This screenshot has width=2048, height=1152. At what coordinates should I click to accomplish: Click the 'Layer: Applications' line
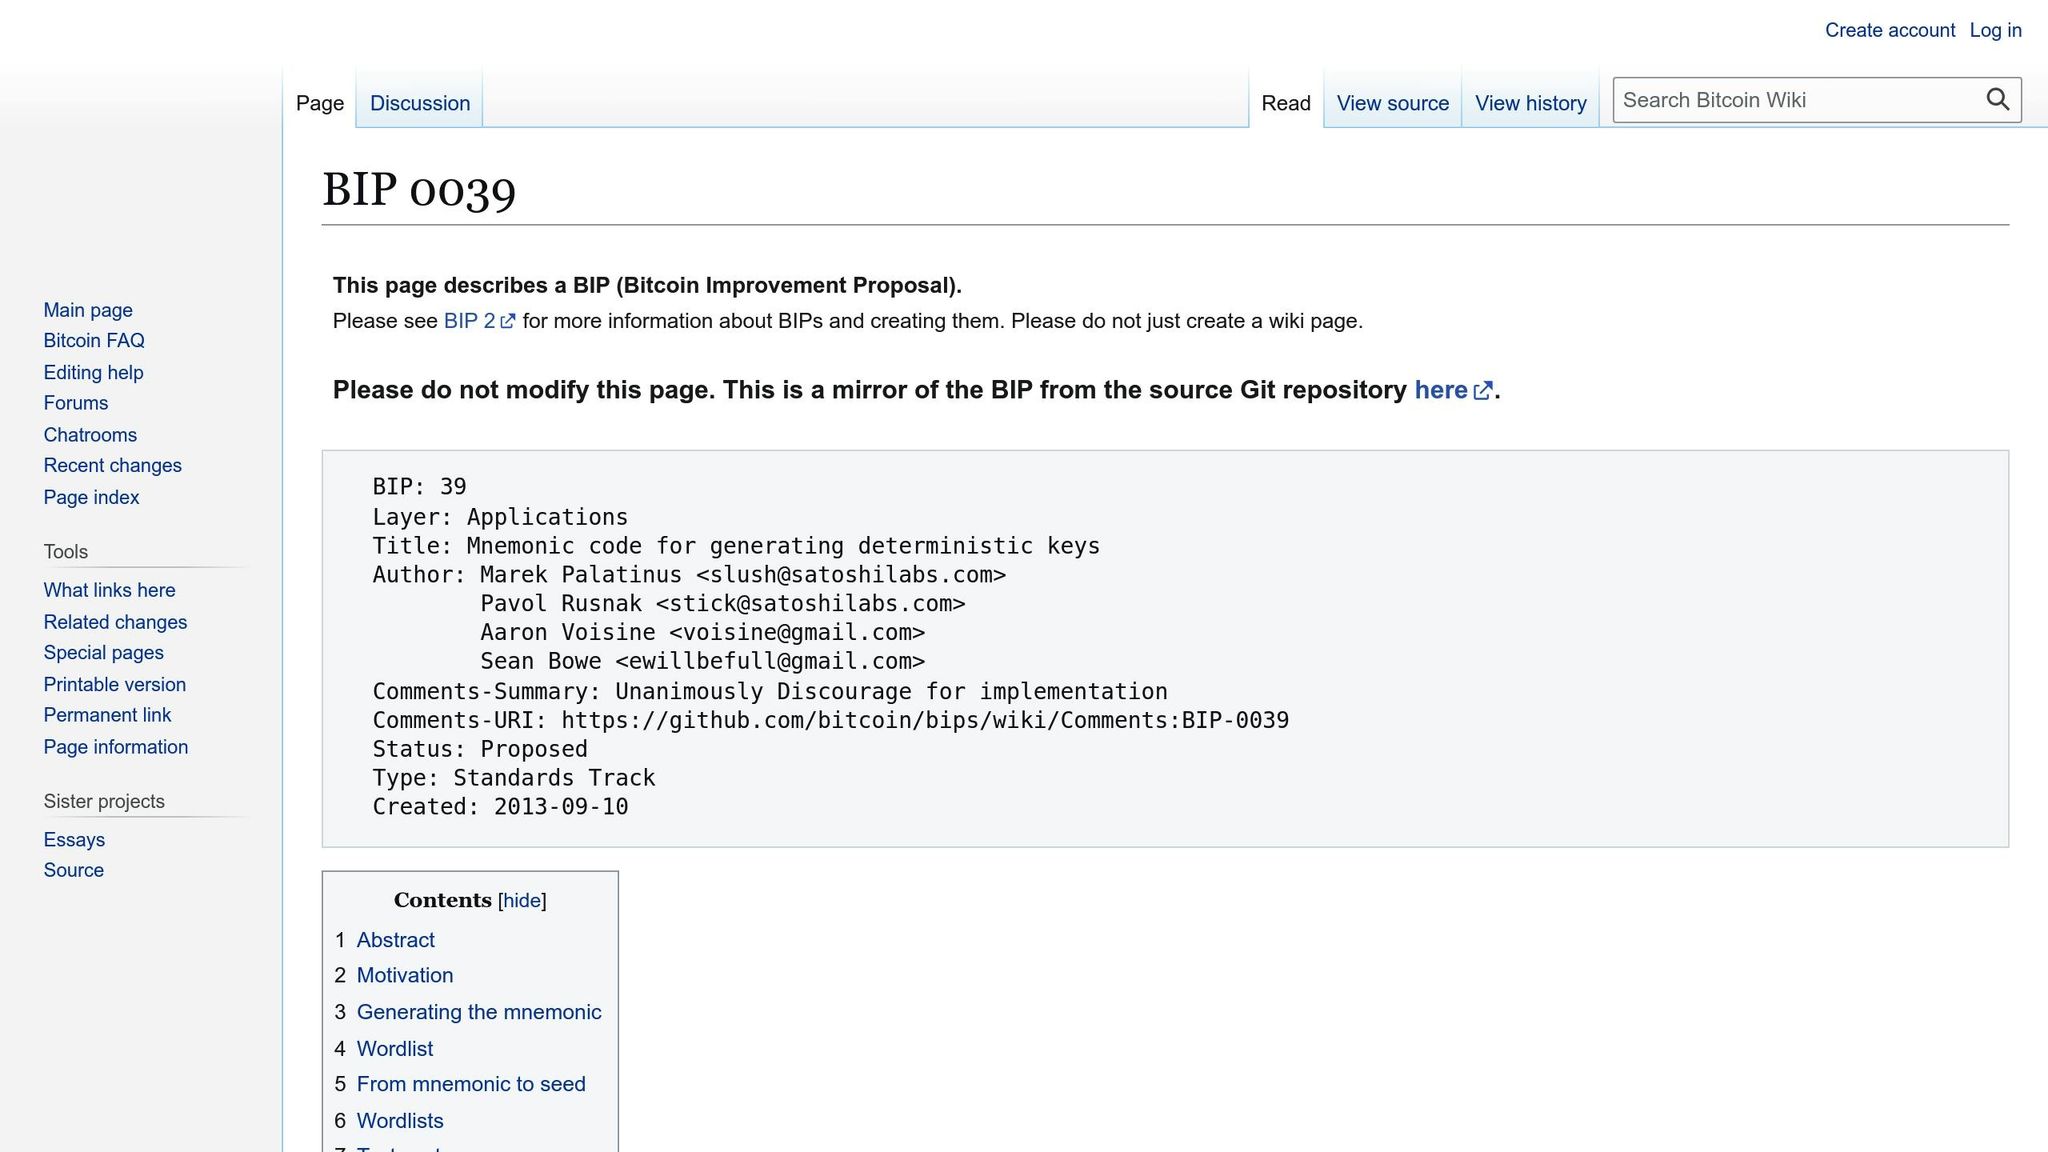pos(500,517)
